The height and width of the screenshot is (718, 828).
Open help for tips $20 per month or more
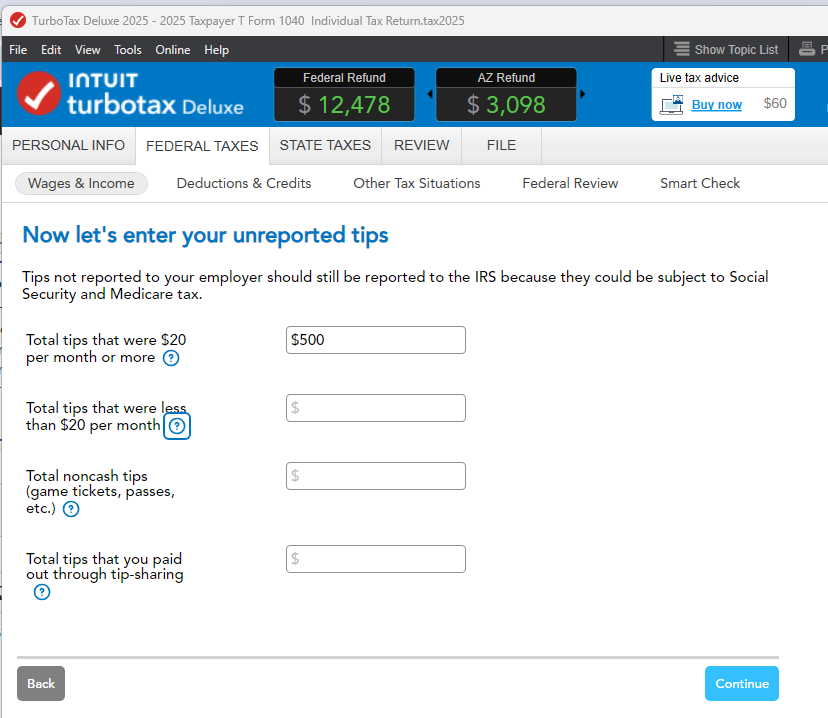tap(171, 358)
